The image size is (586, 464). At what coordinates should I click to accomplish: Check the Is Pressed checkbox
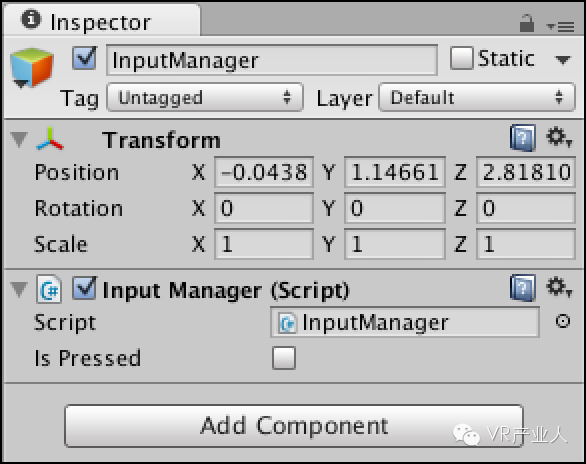pyautogui.click(x=284, y=358)
